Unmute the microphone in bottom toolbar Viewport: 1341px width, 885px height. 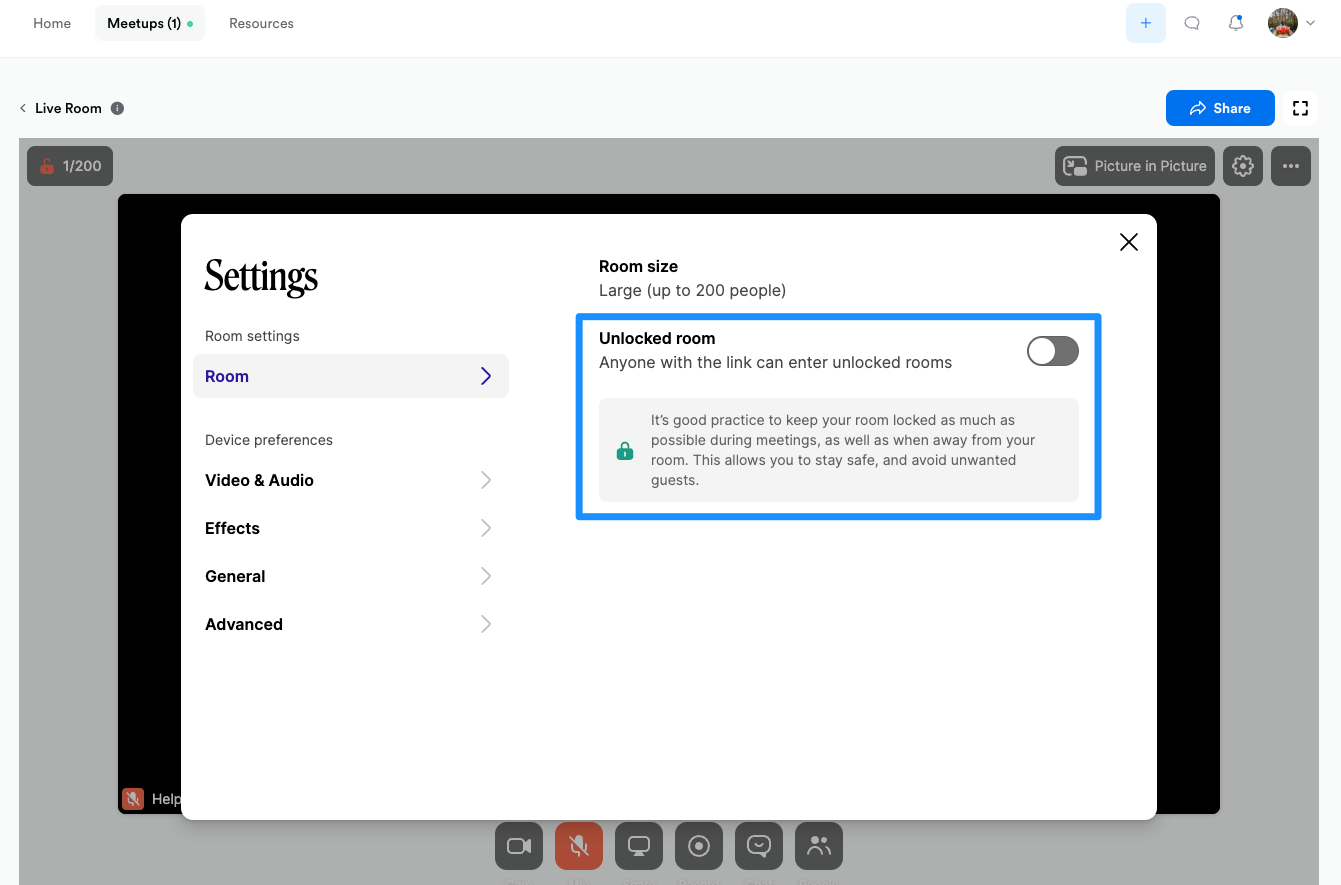tap(579, 846)
